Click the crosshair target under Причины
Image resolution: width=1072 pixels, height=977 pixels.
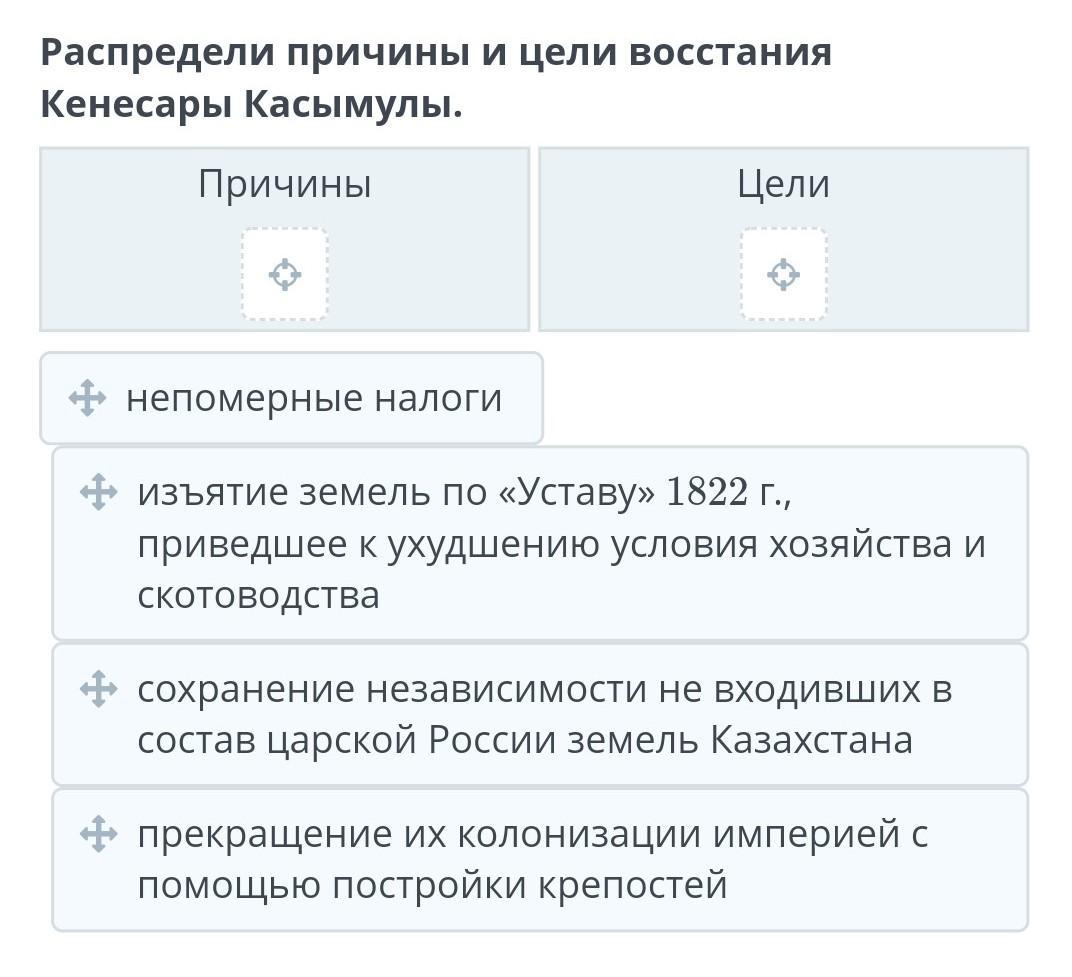(285, 274)
